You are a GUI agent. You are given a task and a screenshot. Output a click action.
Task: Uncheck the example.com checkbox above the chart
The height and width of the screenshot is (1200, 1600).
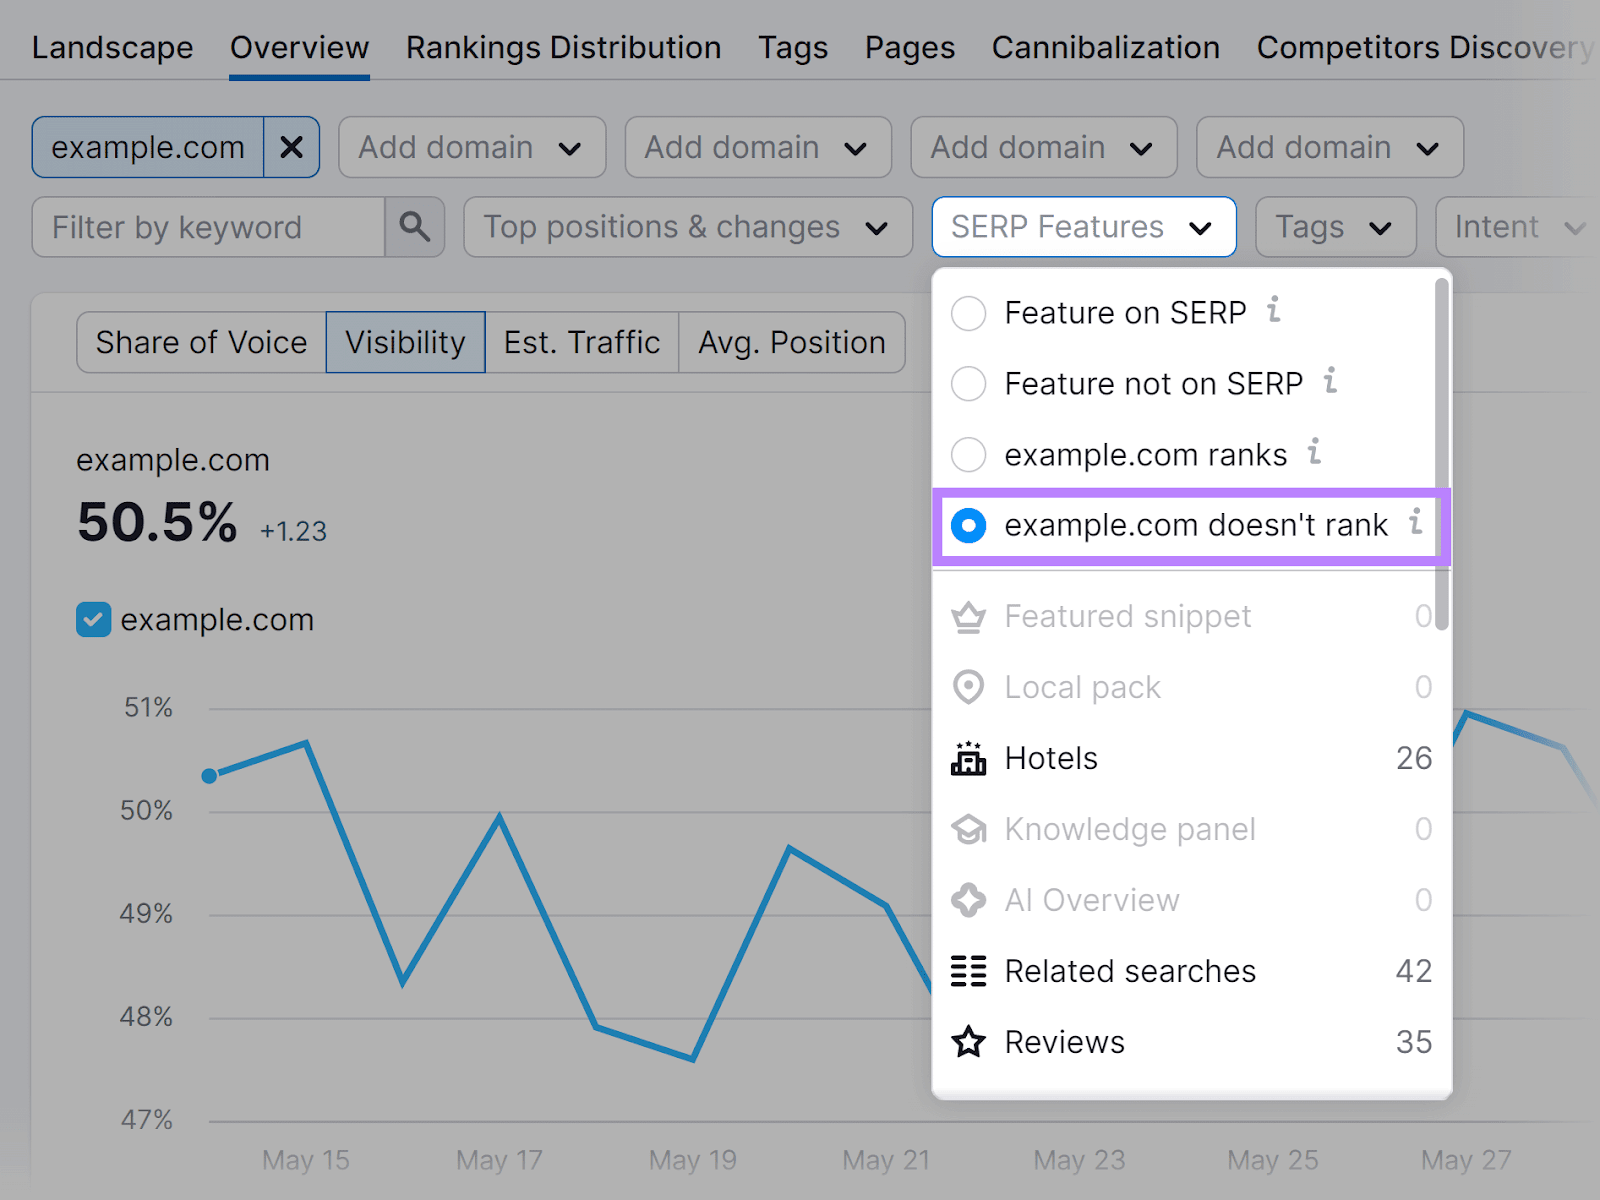tap(92, 619)
